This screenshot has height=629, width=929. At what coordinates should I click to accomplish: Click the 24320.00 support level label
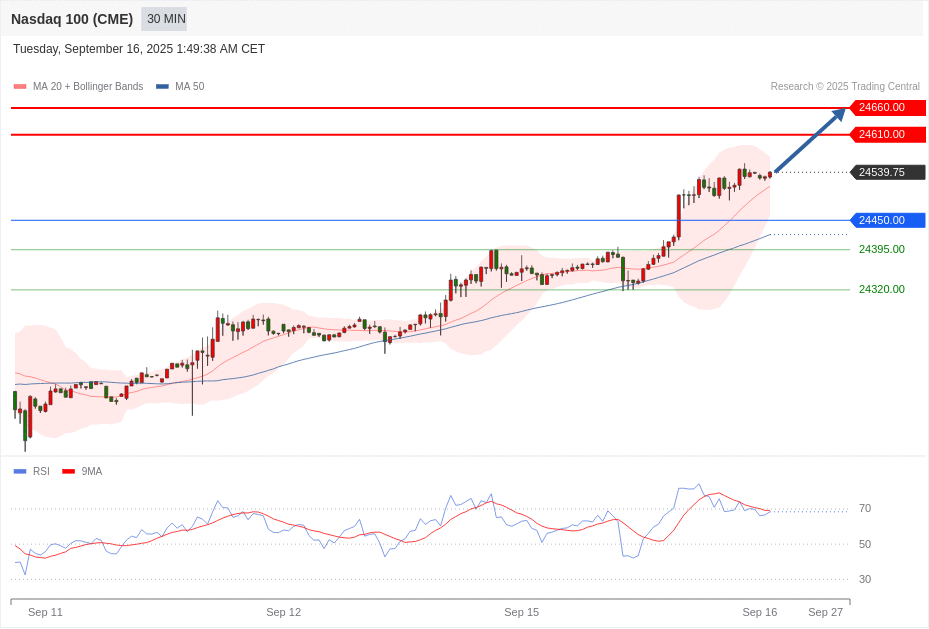(882, 290)
